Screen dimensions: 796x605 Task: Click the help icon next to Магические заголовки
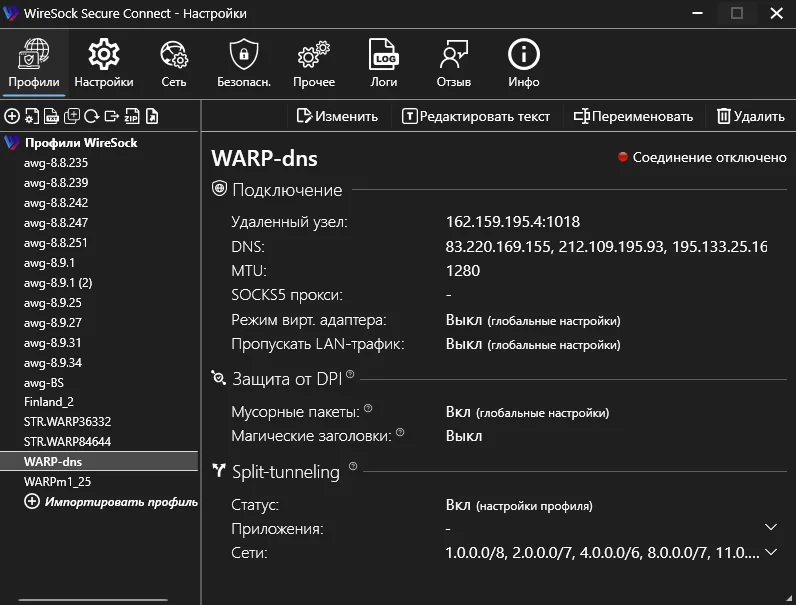point(400,432)
